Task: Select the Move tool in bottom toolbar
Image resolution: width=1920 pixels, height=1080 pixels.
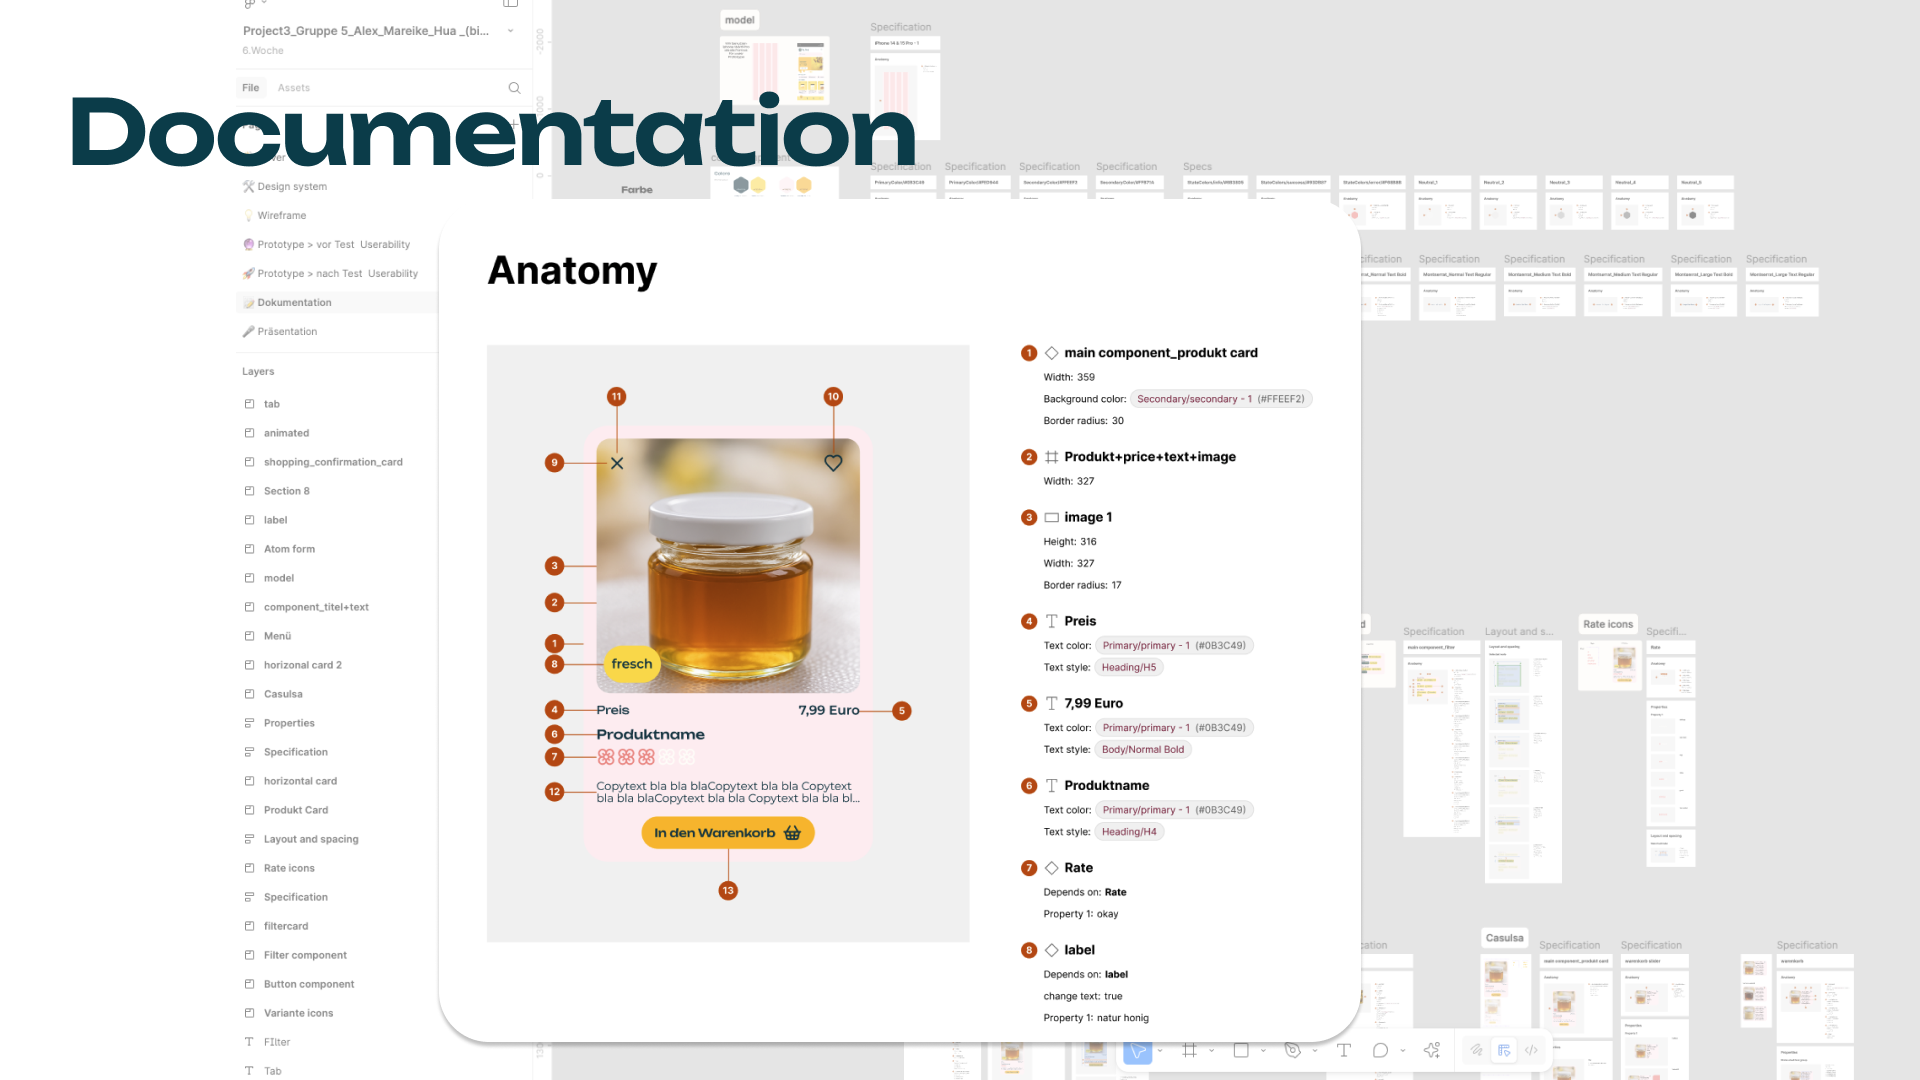Action: pyautogui.click(x=1137, y=1051)
